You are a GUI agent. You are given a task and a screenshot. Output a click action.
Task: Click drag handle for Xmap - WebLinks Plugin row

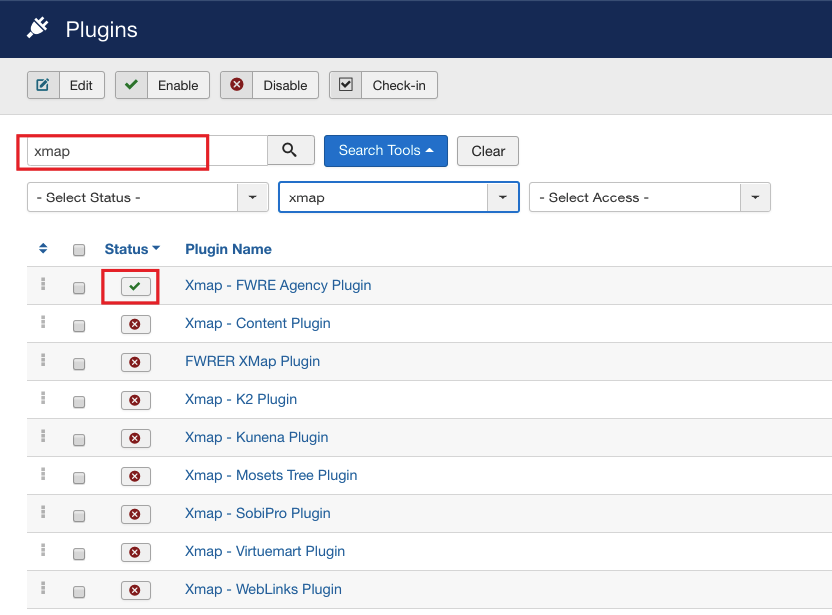[43, 588]
